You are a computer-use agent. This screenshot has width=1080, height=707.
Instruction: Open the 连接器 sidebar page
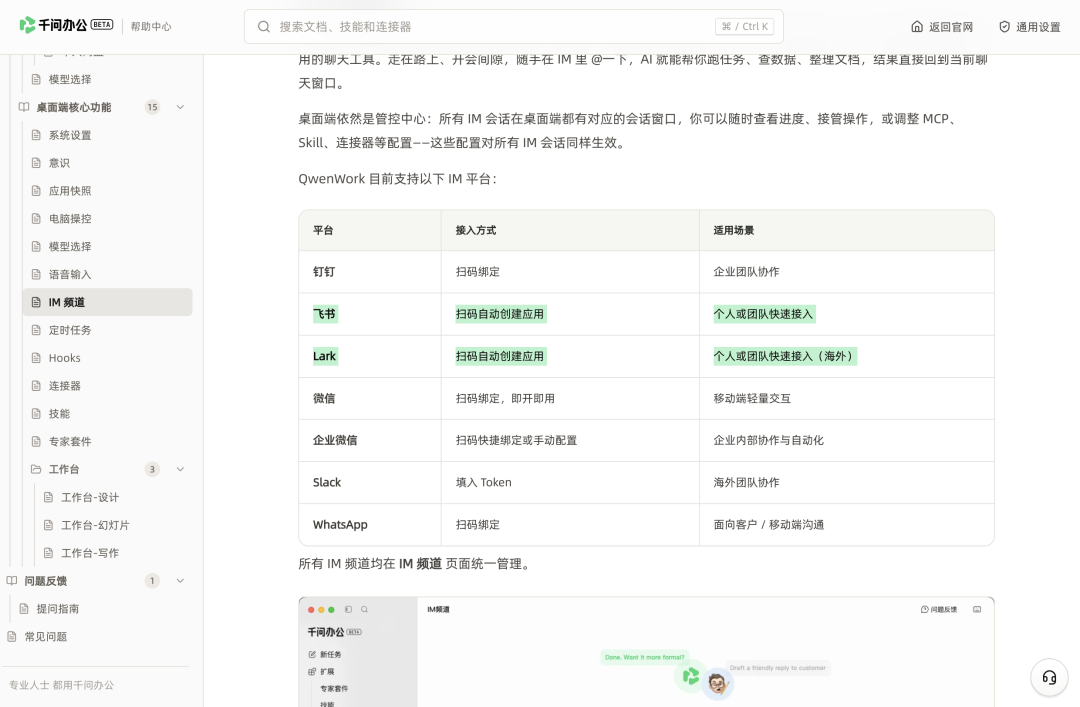pyautogui.click(x=107, y=386)
